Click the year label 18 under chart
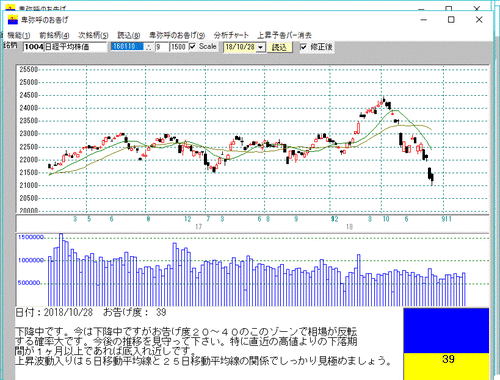 (349, 227)
